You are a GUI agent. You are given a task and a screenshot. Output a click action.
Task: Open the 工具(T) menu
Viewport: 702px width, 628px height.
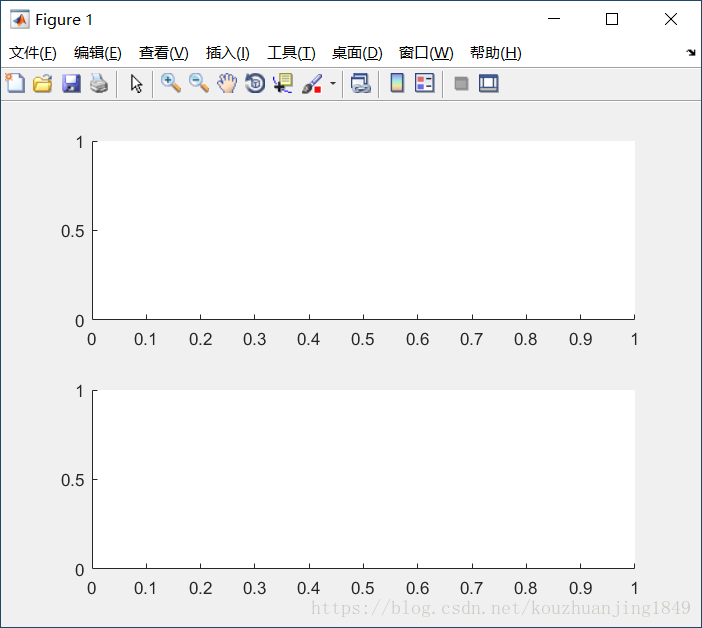[291, 53]
